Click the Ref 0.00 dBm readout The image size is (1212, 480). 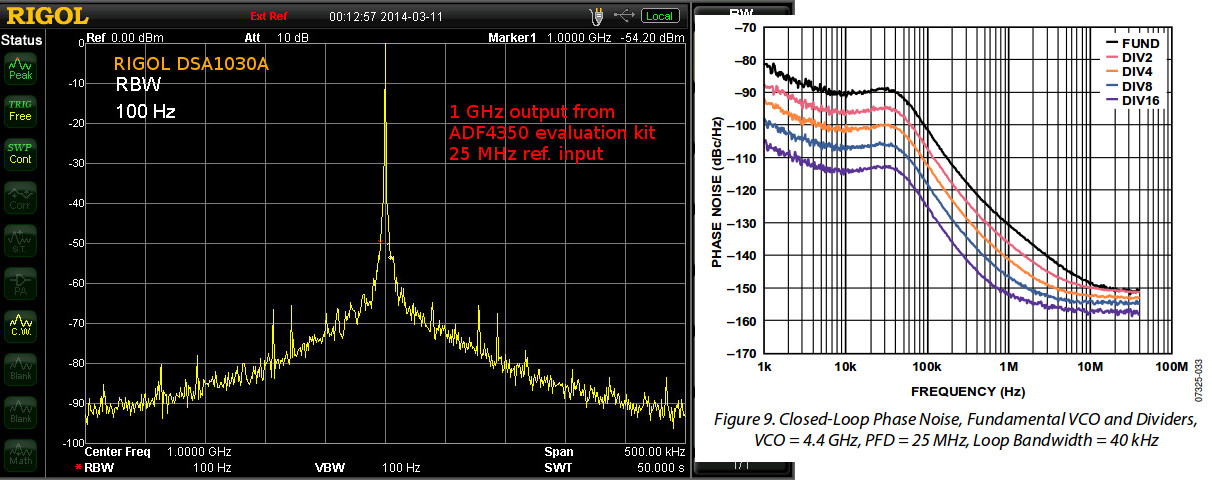[x=127, y=38]
